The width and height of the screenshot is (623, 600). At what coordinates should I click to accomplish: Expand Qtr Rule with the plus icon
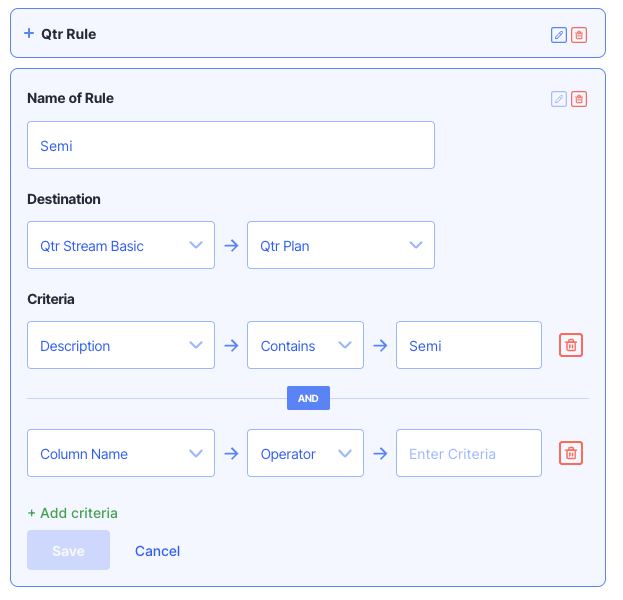(x=29, y=34)
